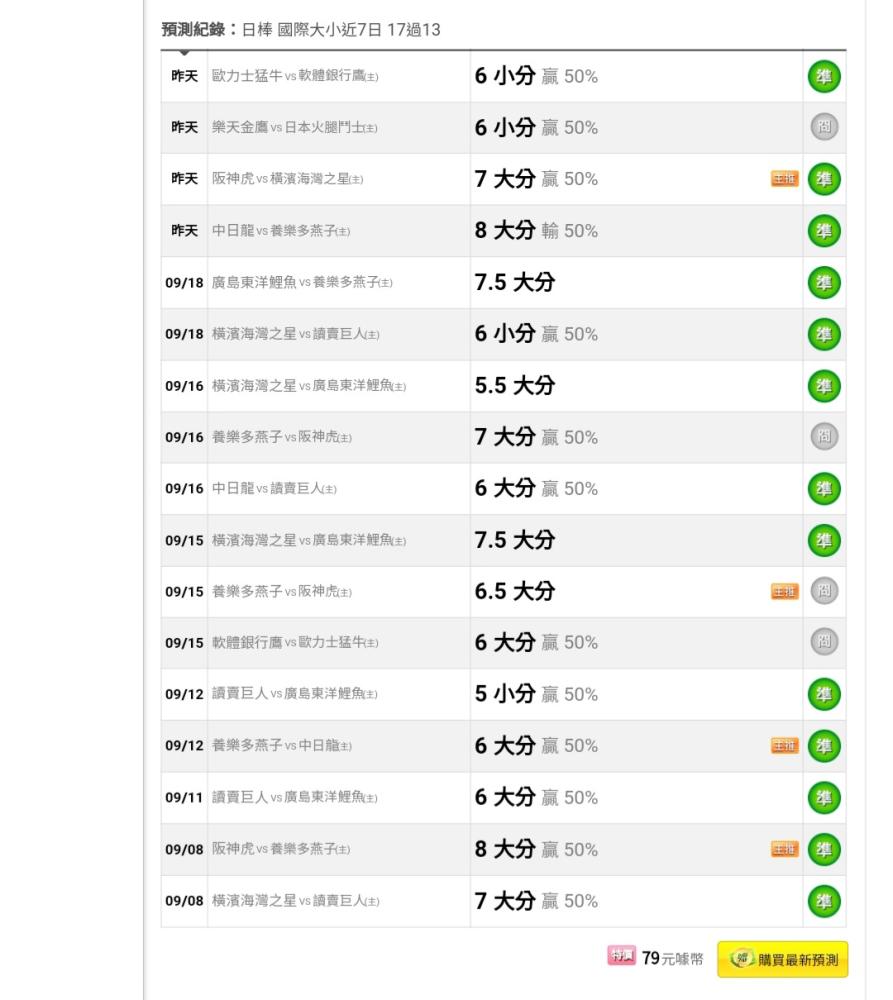Click 準 icon for 昨天 阪神虎 vs 橫濱海灣之星

coord(824,179)
